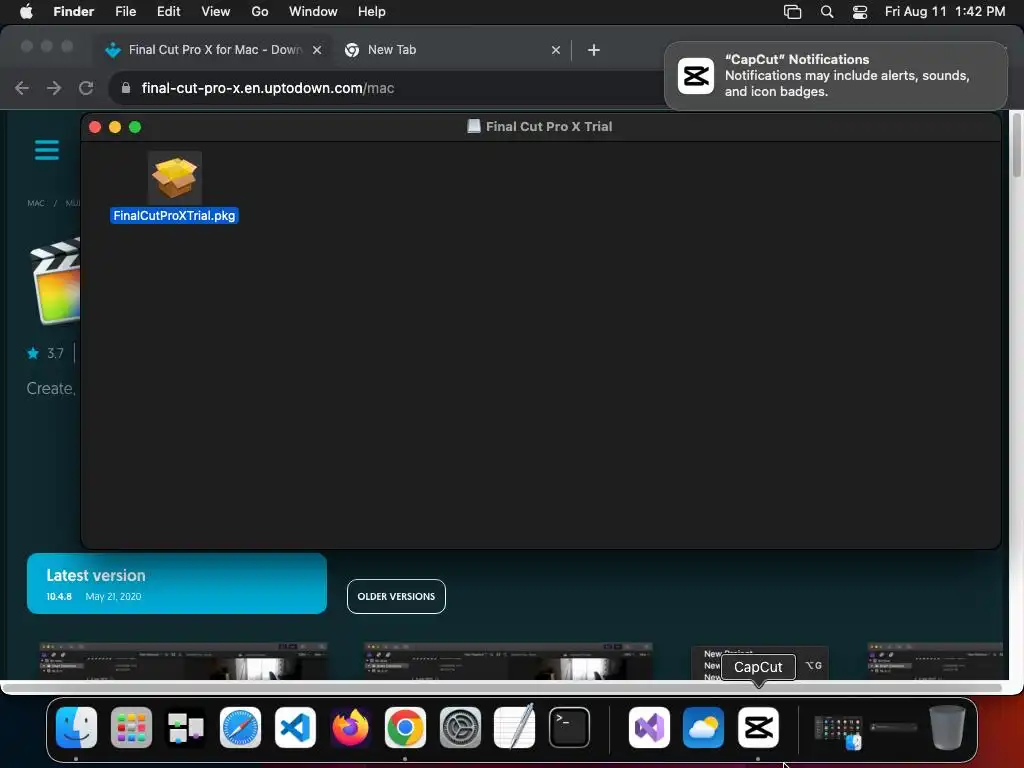Click the browser forward arrow
Viewport: 1024px width, 768px height.
coord(54,88)
